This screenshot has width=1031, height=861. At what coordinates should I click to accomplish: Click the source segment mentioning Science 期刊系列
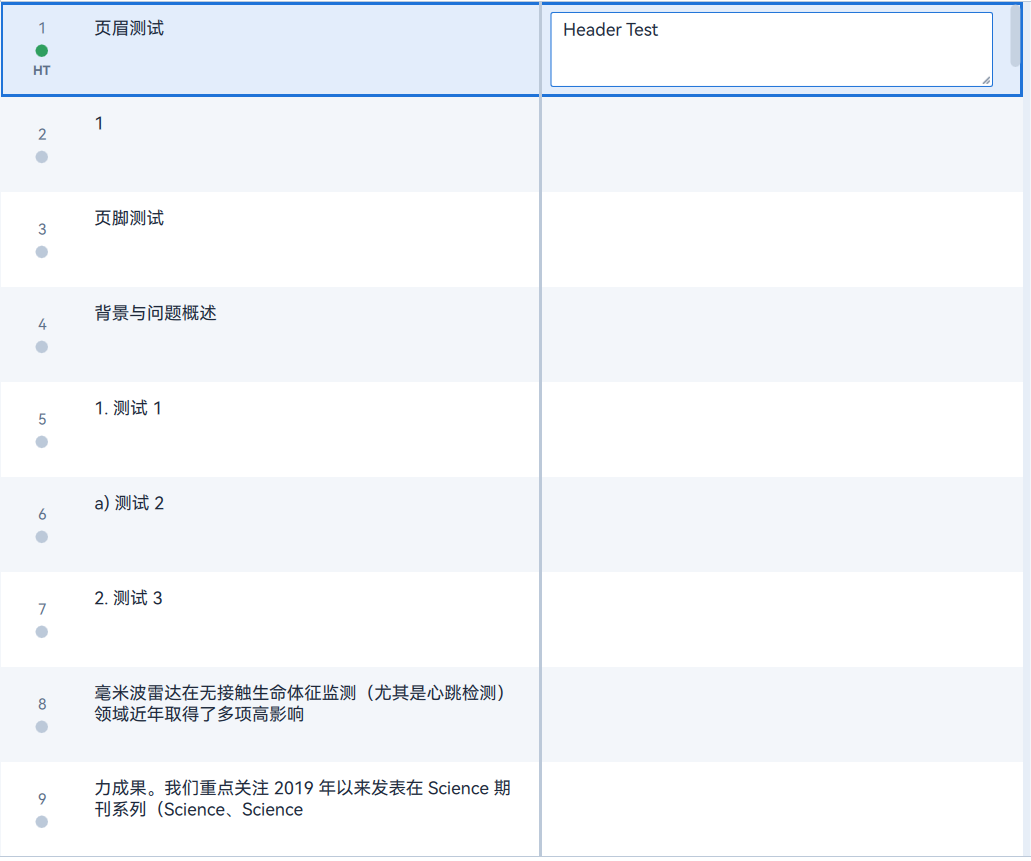(x=300, y=799)
